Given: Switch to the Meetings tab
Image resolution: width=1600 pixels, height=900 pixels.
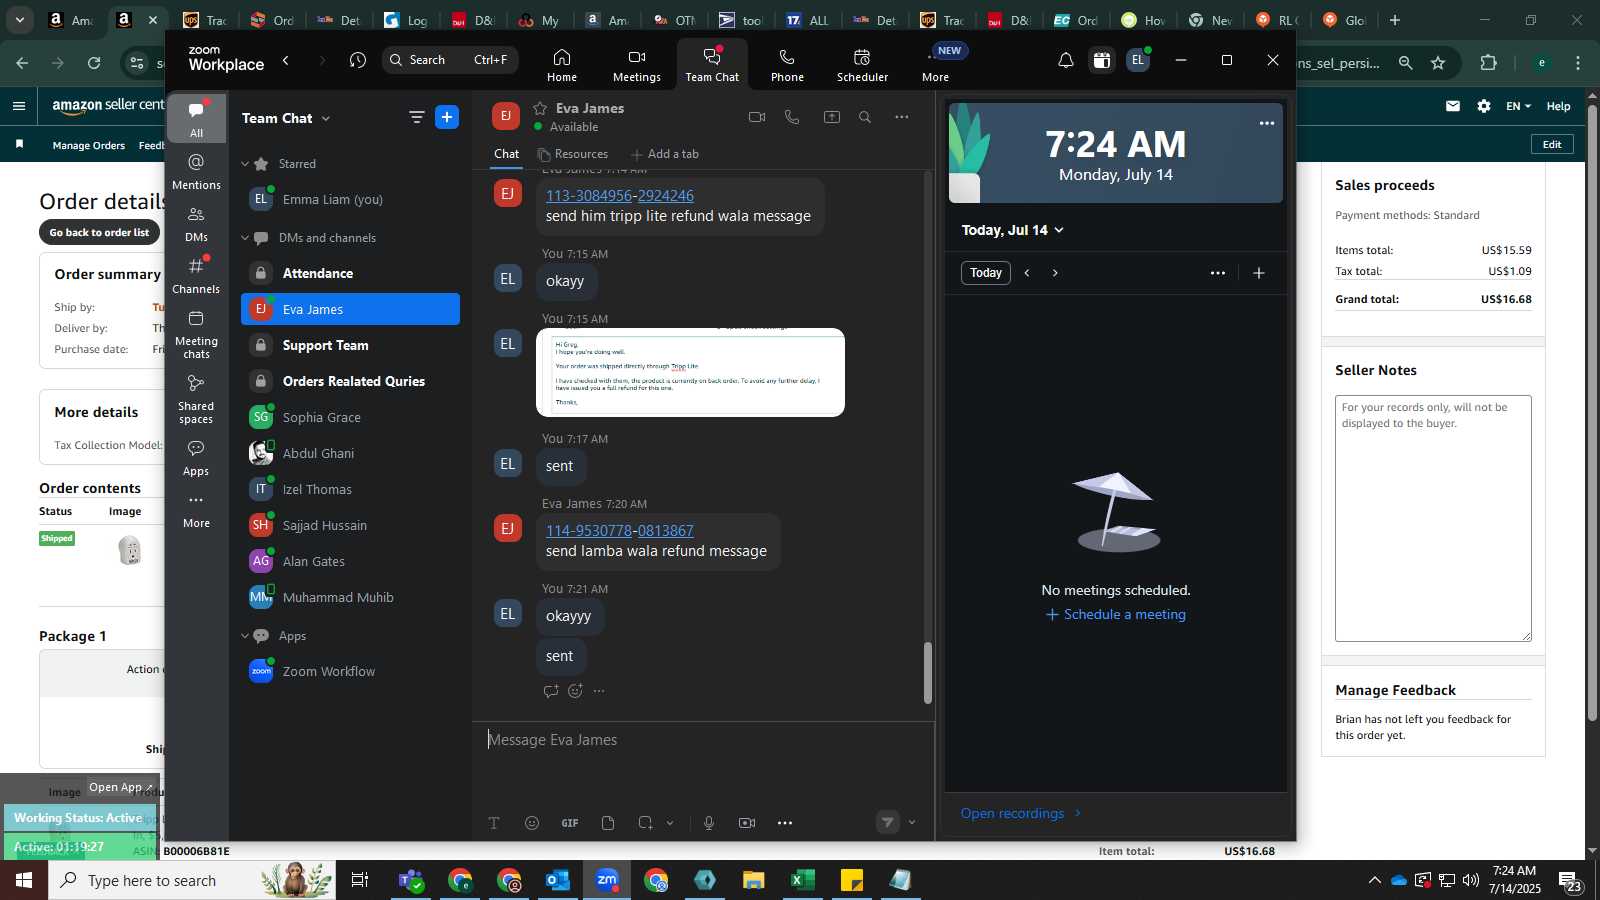Looking at the screenshot, I should 636,65.
